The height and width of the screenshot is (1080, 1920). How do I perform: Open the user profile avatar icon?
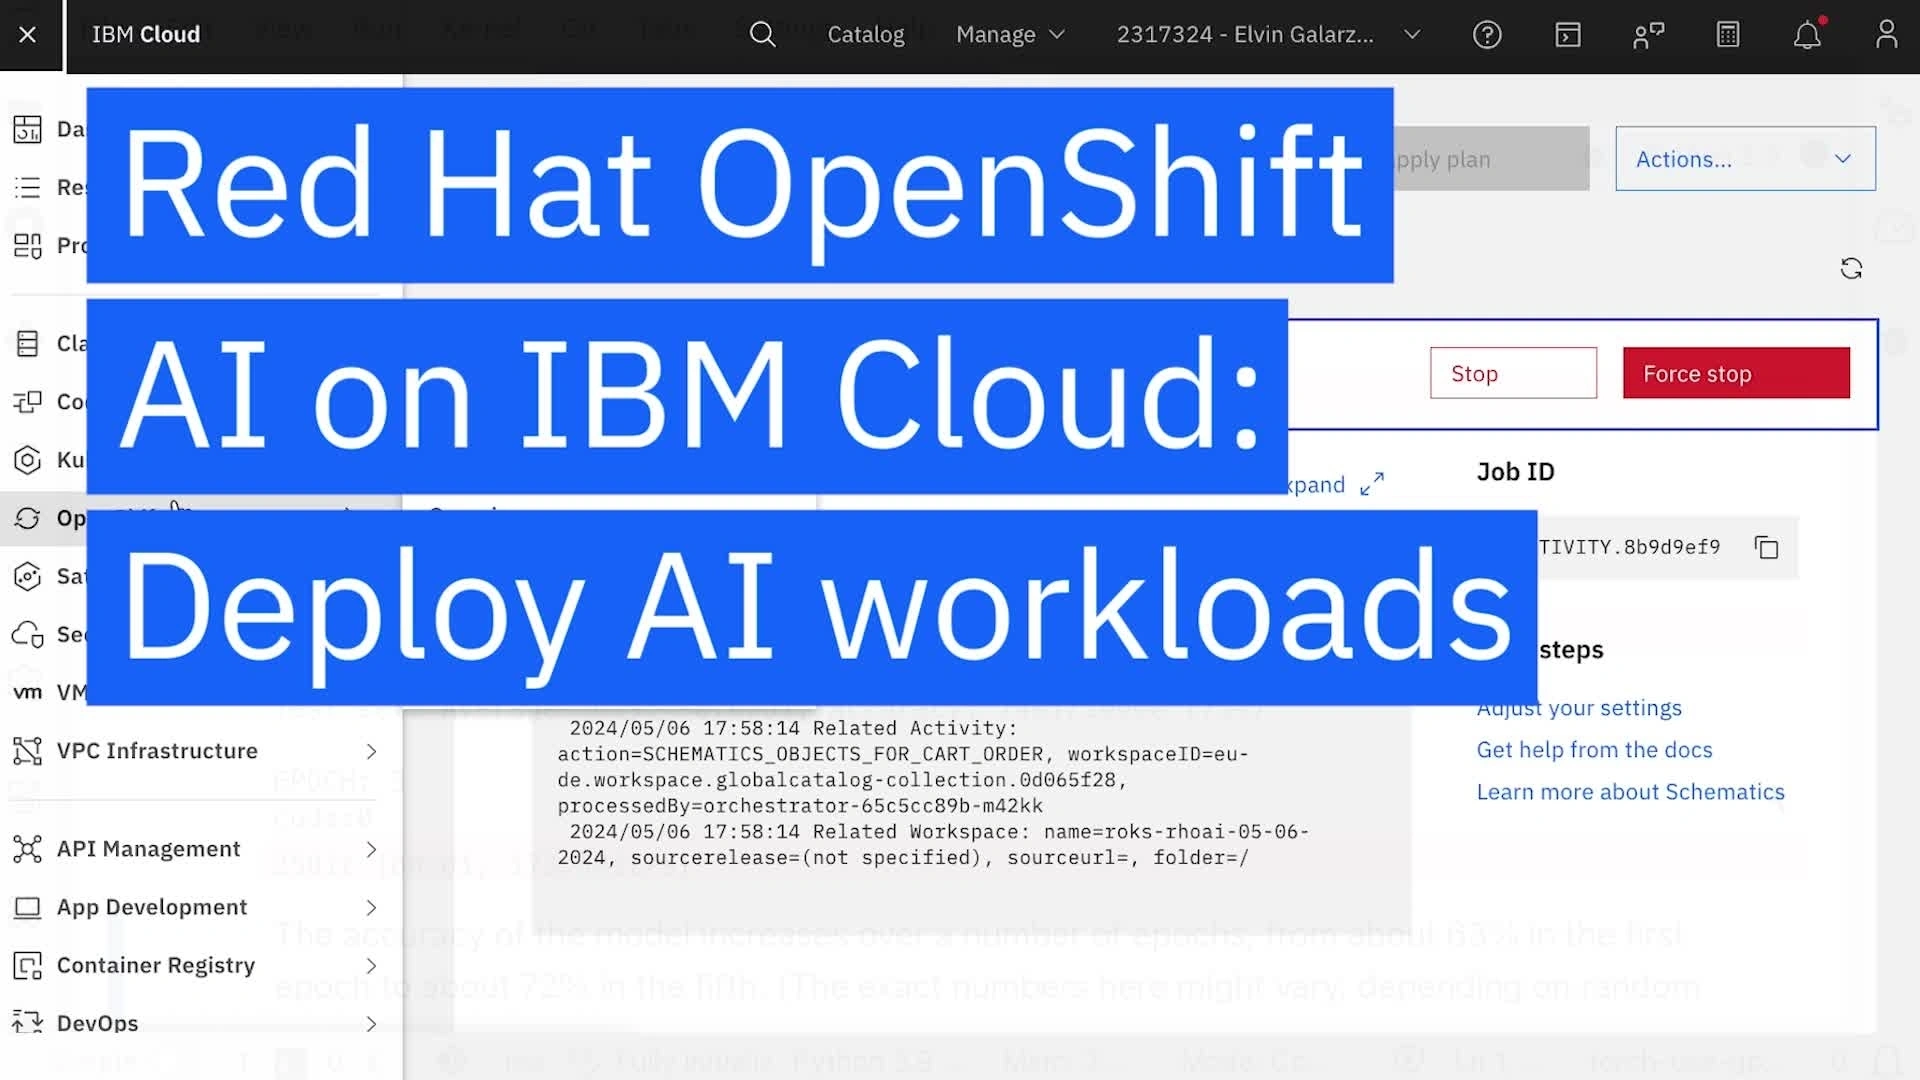pyautogui.click(x=1886, y=35)
